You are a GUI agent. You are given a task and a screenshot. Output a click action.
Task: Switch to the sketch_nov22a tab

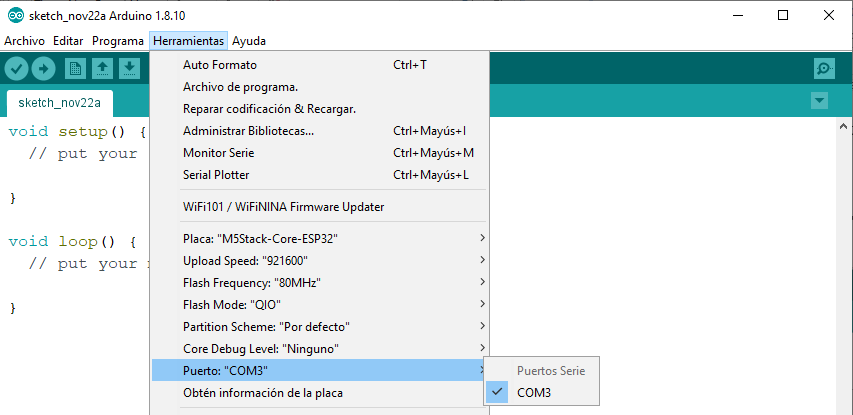[x=60, y=103]
